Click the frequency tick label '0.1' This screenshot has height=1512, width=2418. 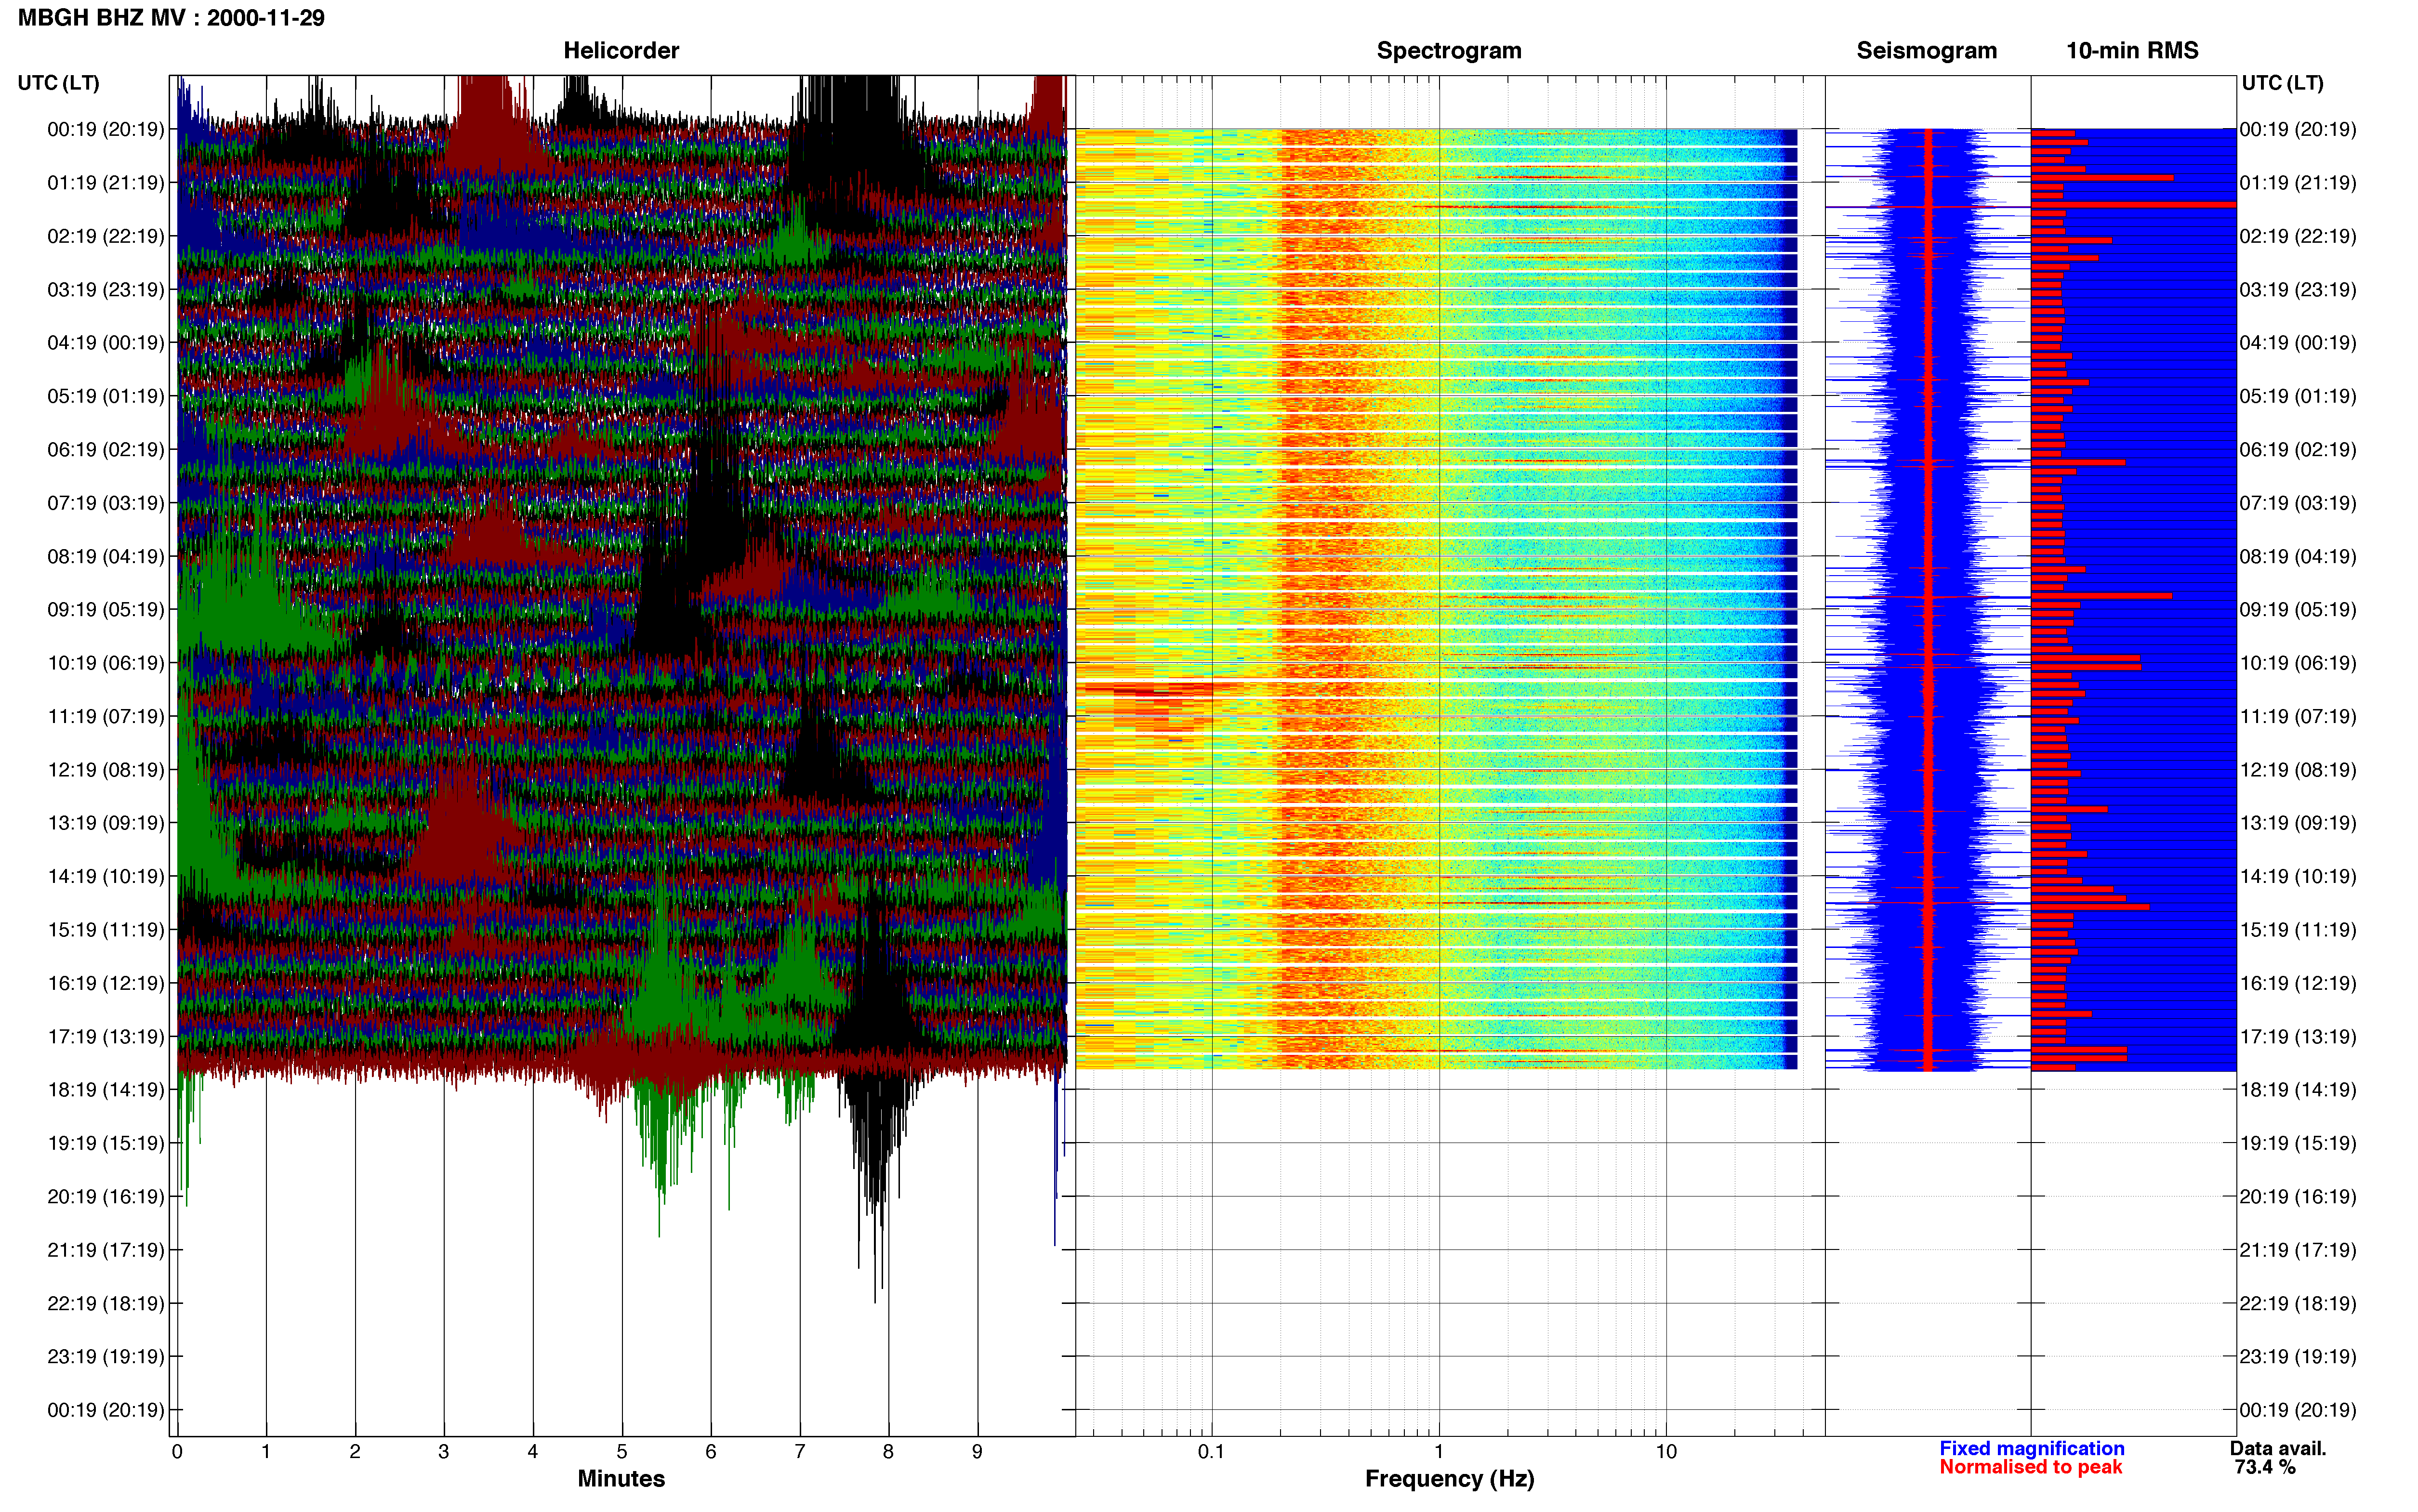1211,1452
